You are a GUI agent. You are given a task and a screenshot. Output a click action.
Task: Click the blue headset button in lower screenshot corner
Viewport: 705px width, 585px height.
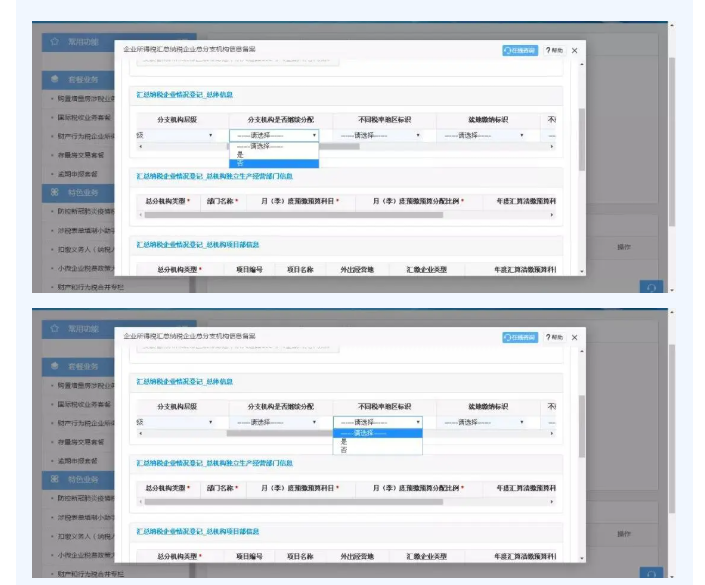pyautogui.click(x=651, y=573)
